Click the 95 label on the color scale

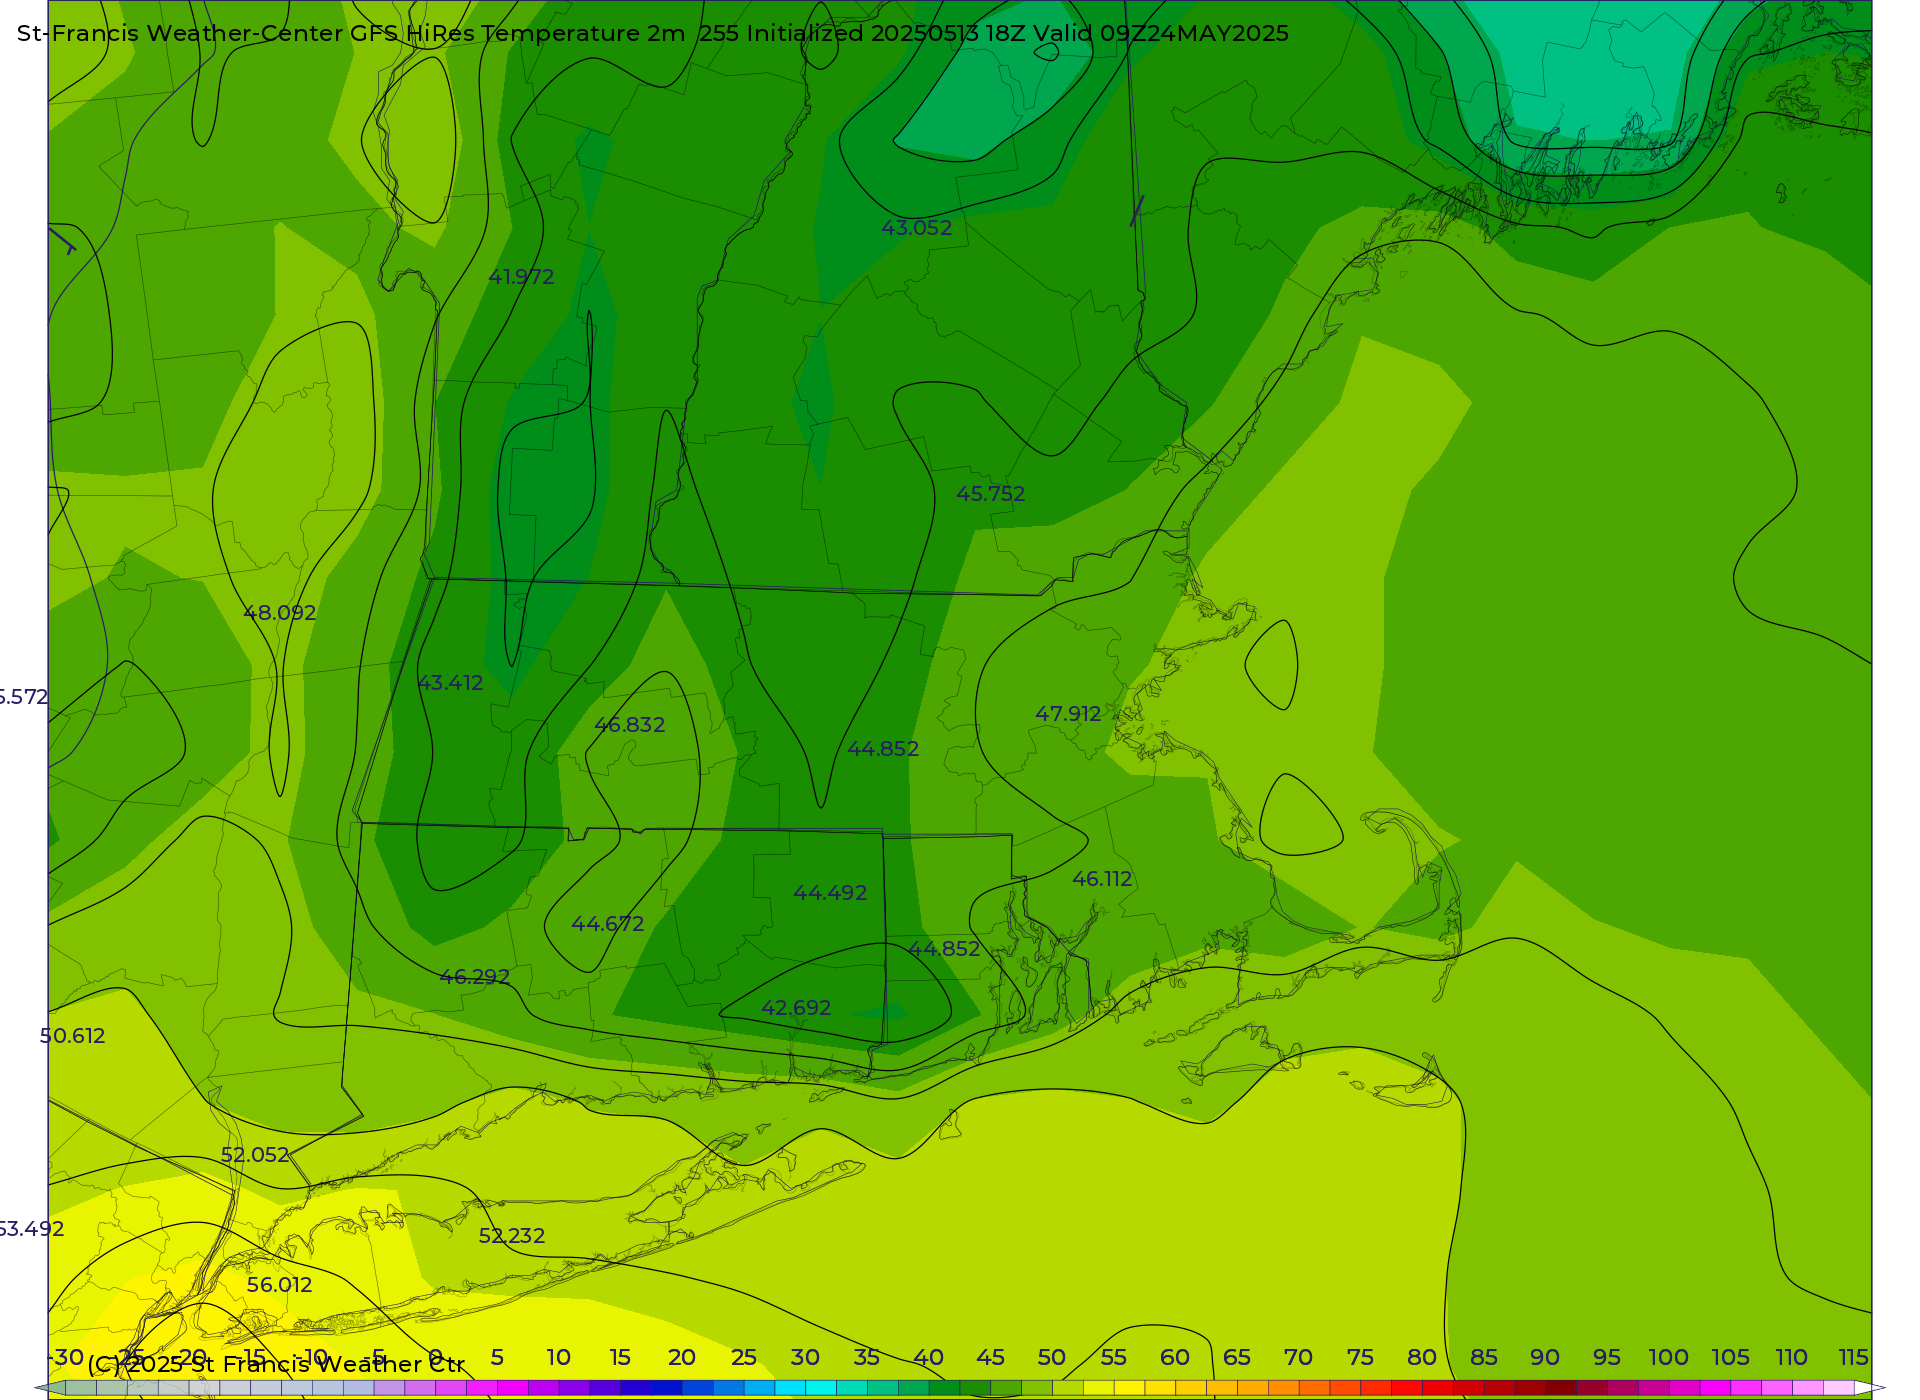1607,1358
